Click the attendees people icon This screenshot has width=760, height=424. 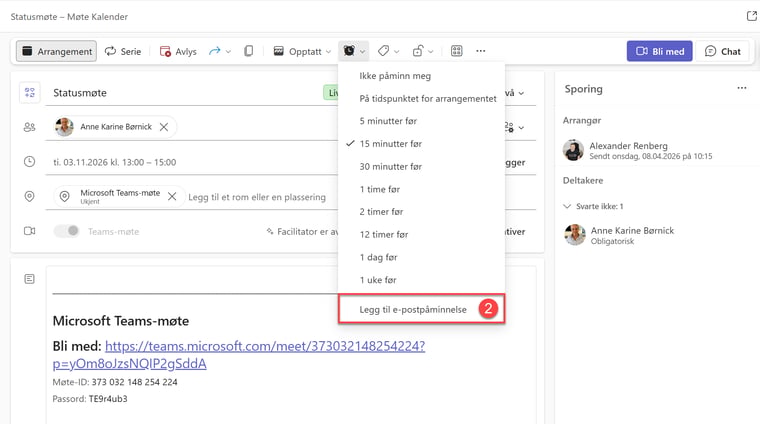pos(30,127)
